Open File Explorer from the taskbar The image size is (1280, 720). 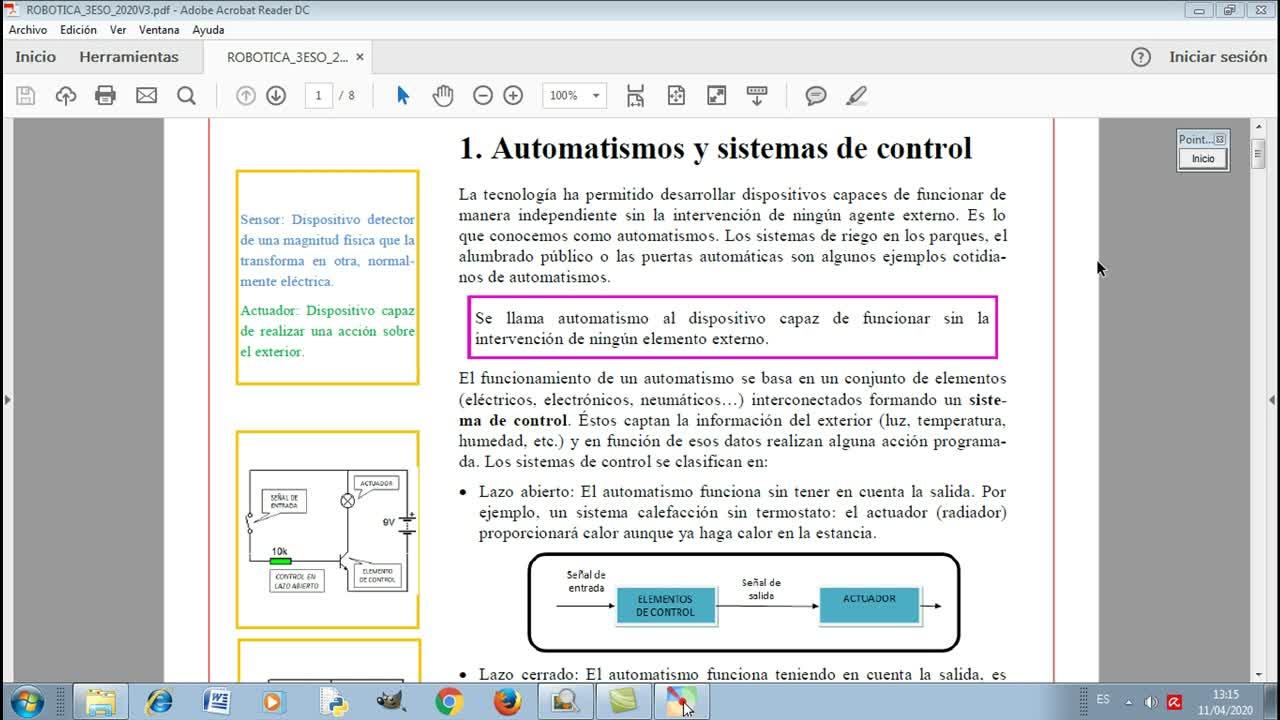coord(101,702)
